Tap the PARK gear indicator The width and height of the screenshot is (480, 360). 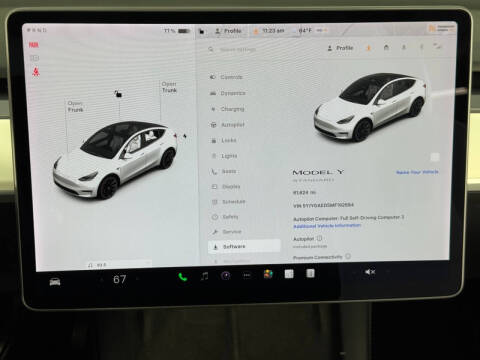click(x=33, y=45)
